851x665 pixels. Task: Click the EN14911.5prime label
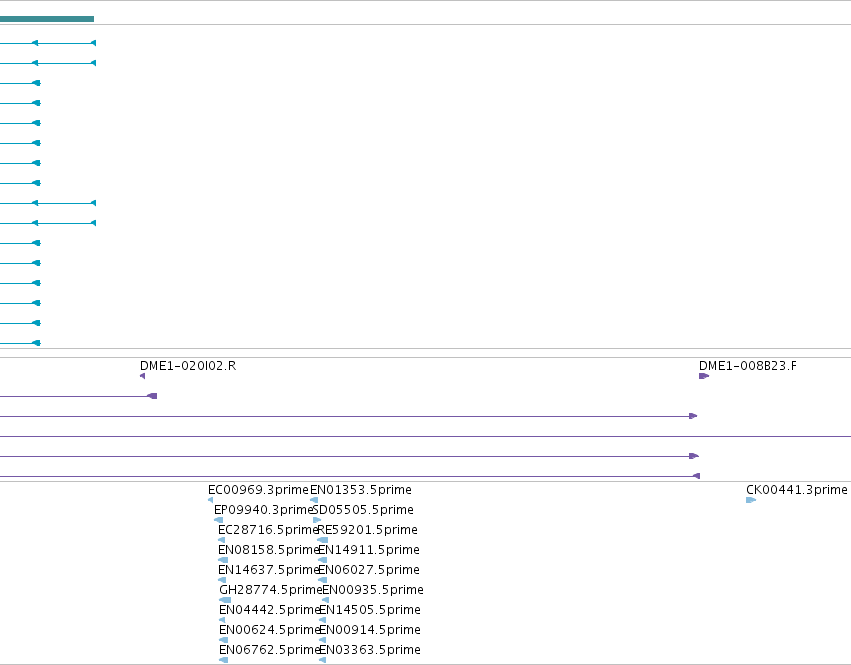click(369, 550)
